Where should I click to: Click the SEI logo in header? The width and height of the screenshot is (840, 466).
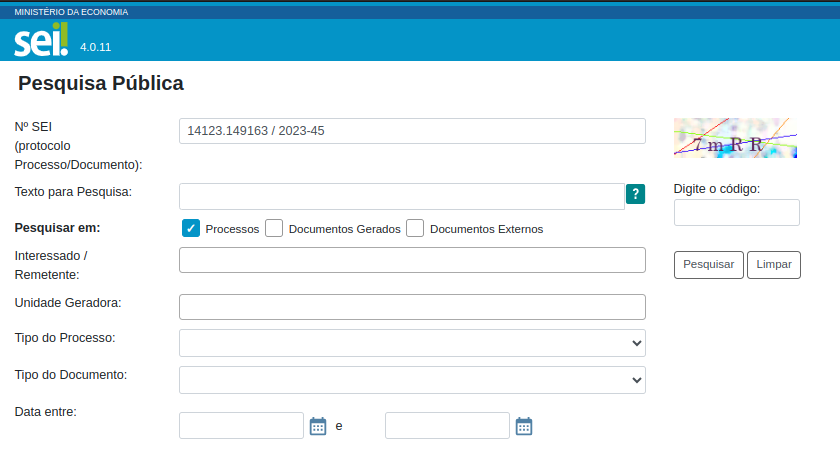(x=41, y=41)
